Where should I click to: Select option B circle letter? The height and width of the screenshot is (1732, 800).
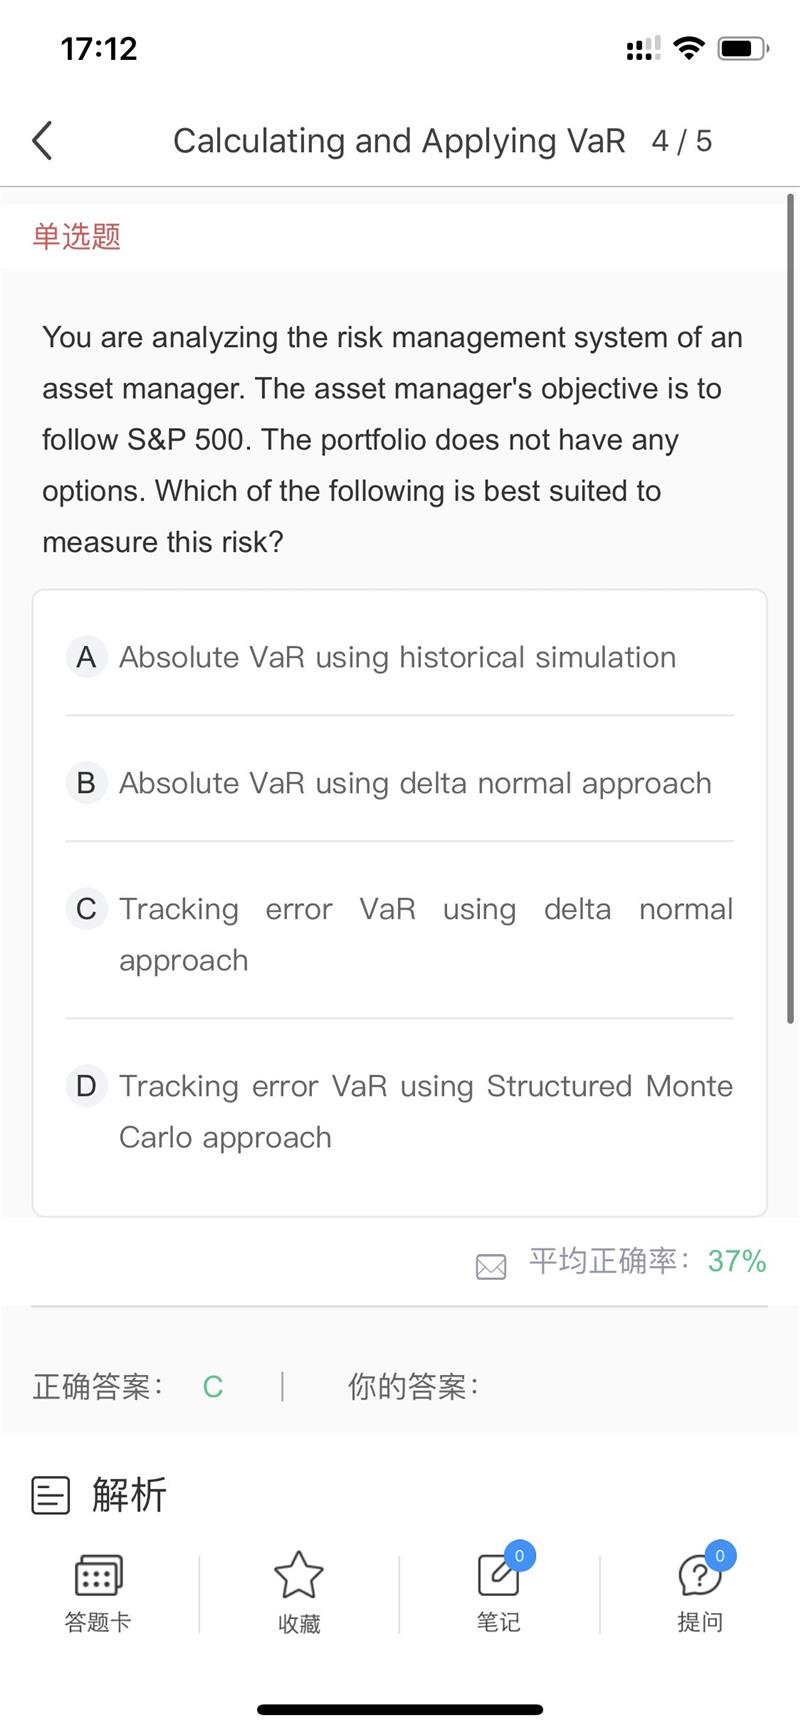(86, 783)
